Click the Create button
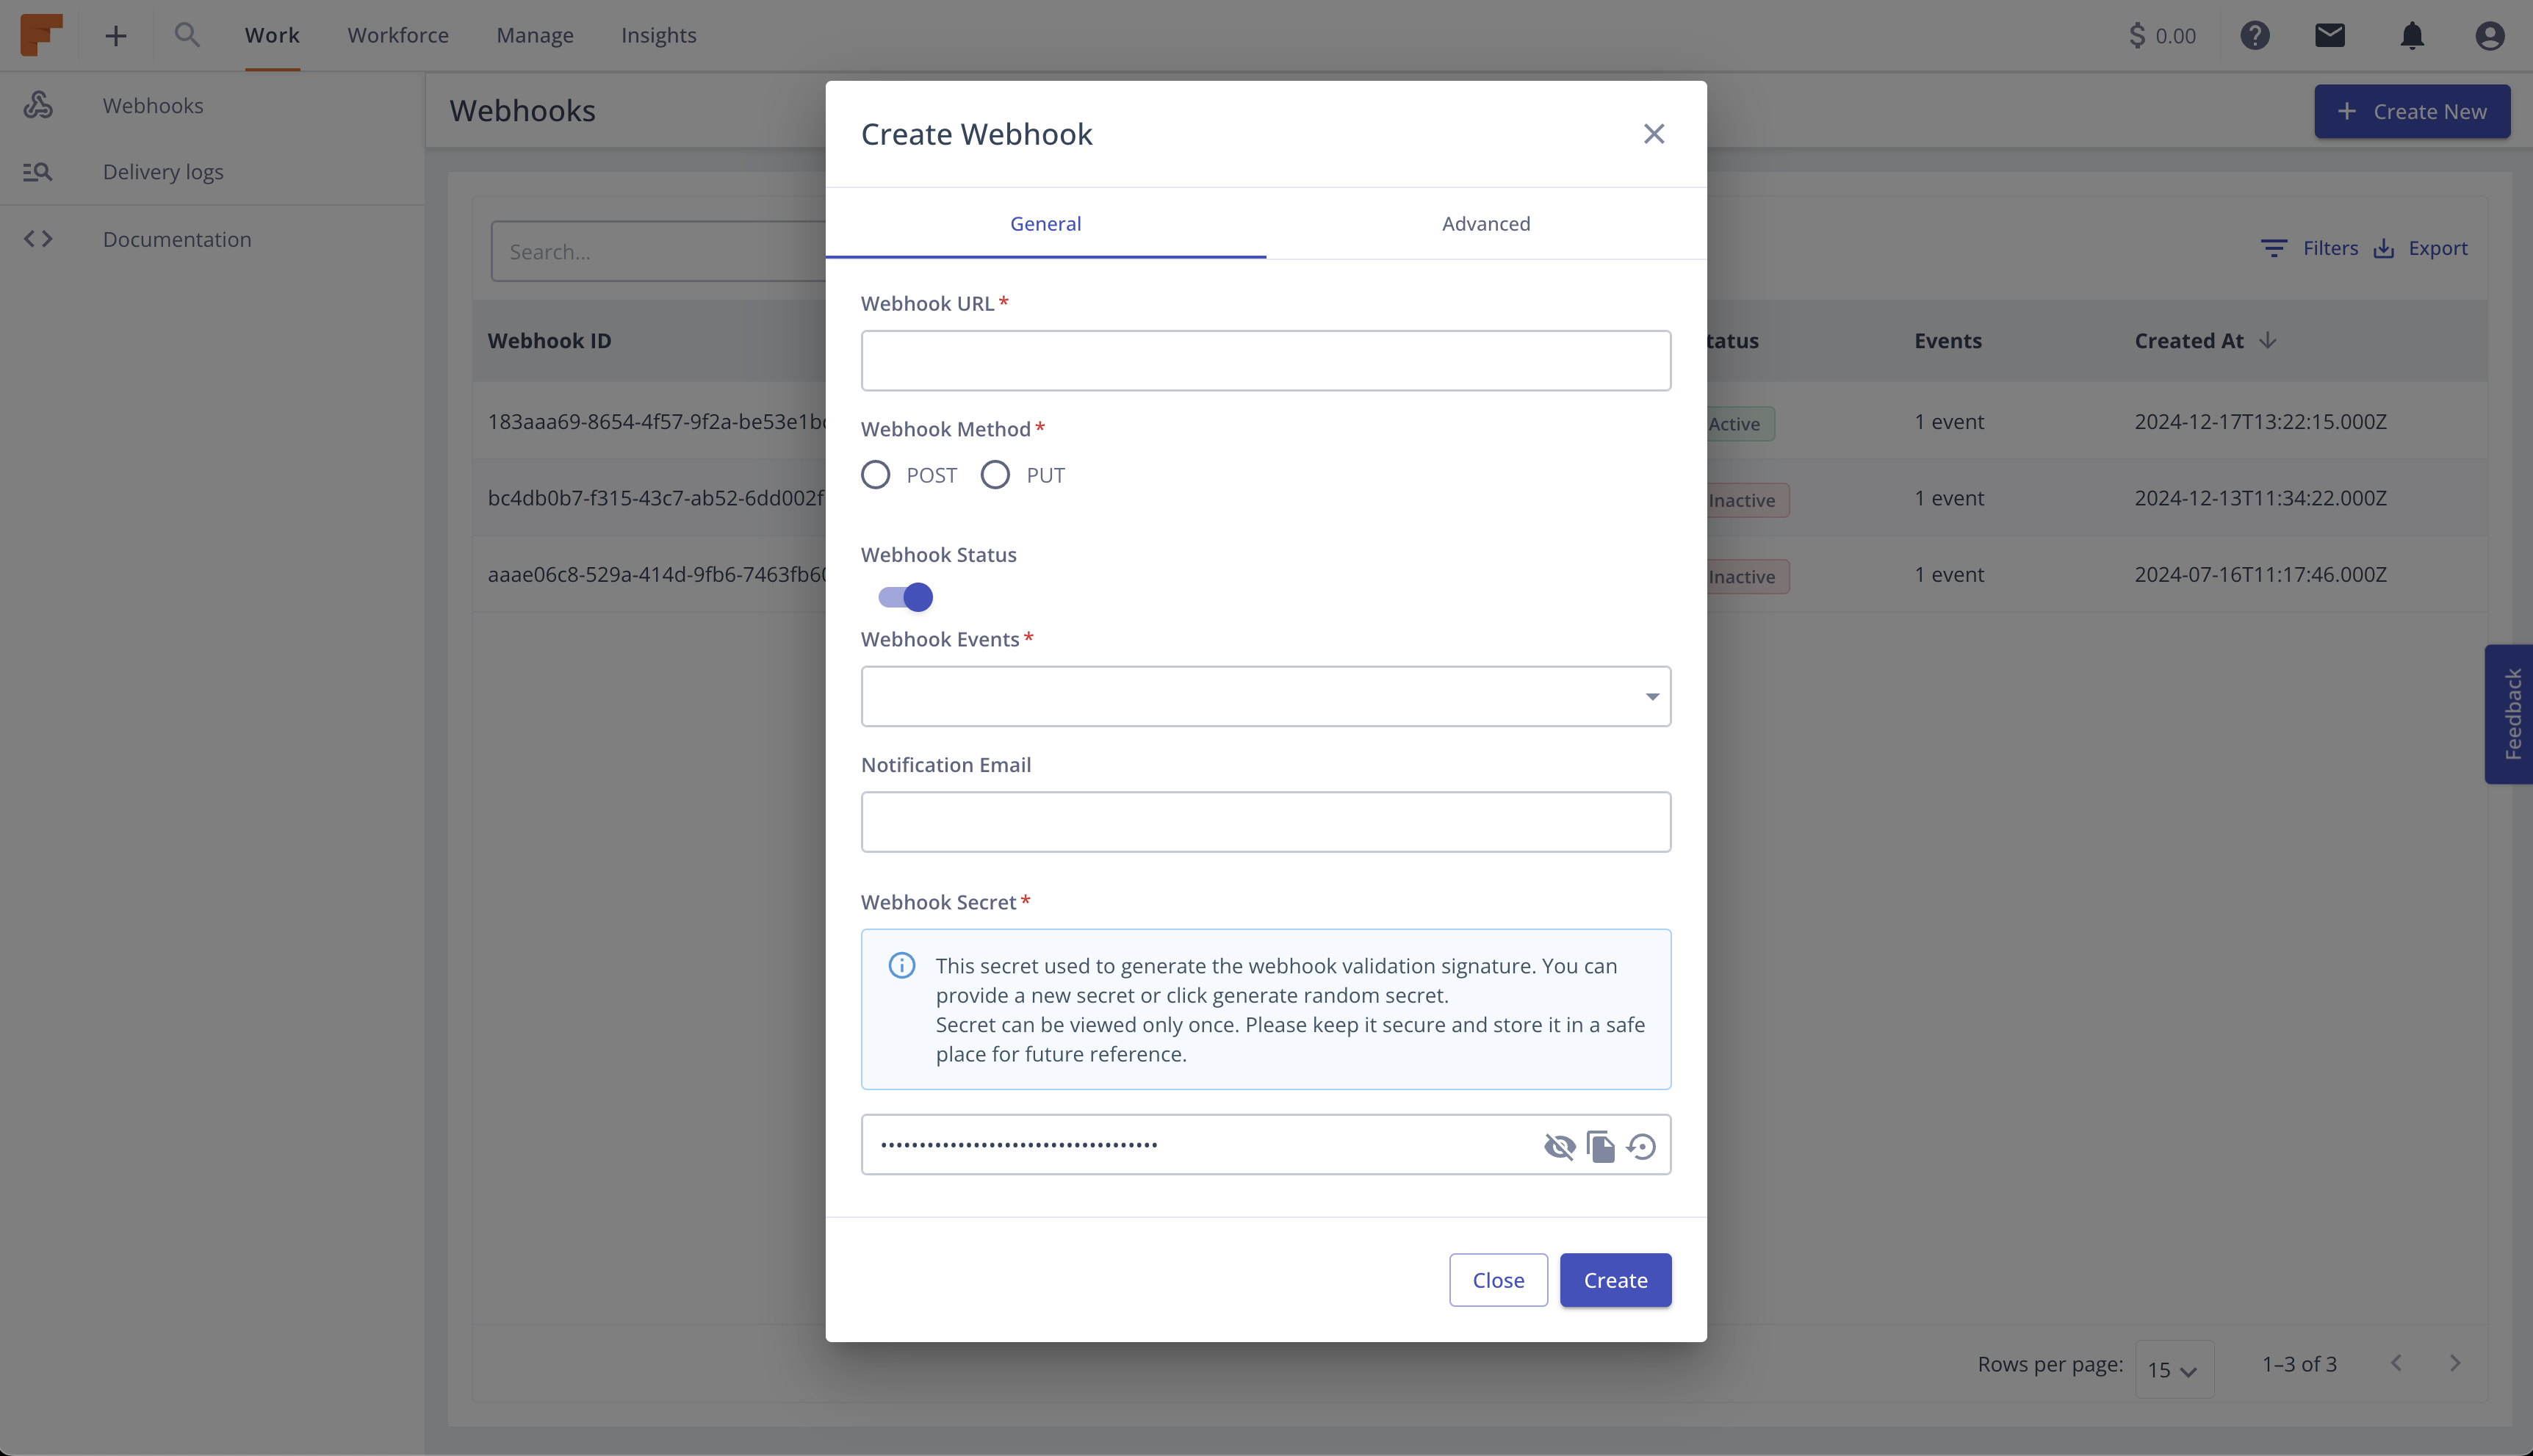This screenshot has width=2533, height=1456. [x=1615, y=1280]
